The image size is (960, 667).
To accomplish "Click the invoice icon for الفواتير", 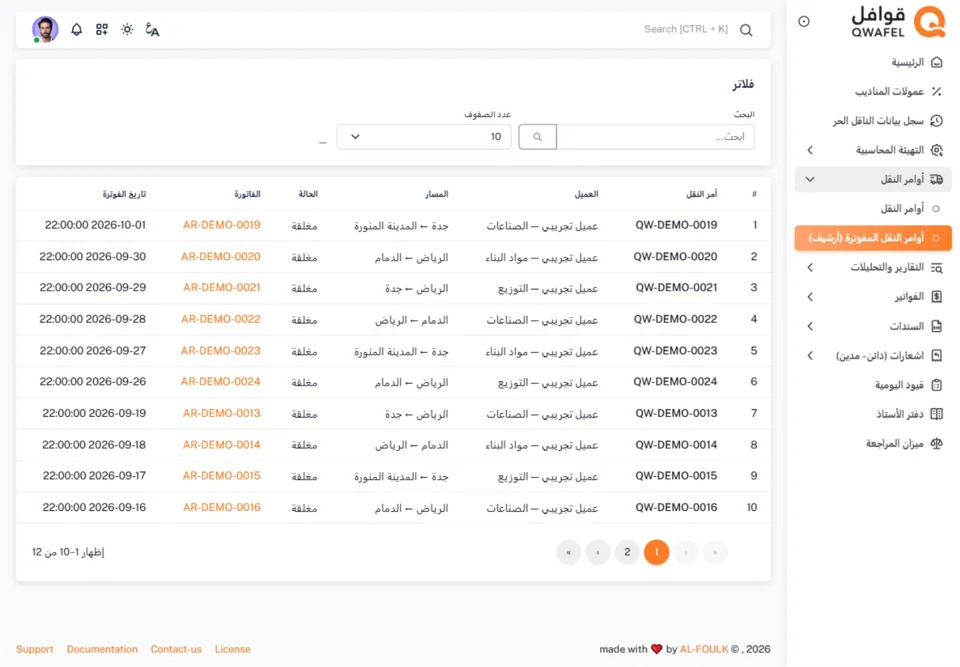I will tap(936, 297).
